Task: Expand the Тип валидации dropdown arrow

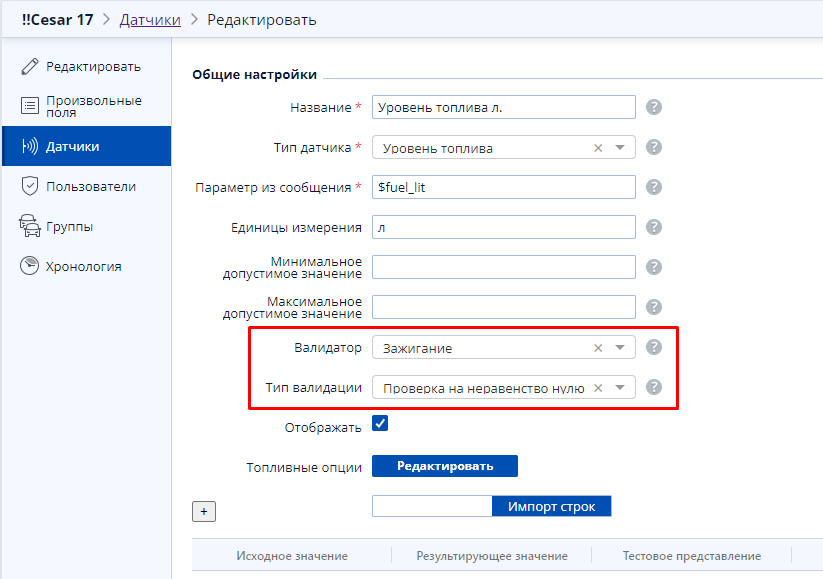Action: (x=620, y=388)
